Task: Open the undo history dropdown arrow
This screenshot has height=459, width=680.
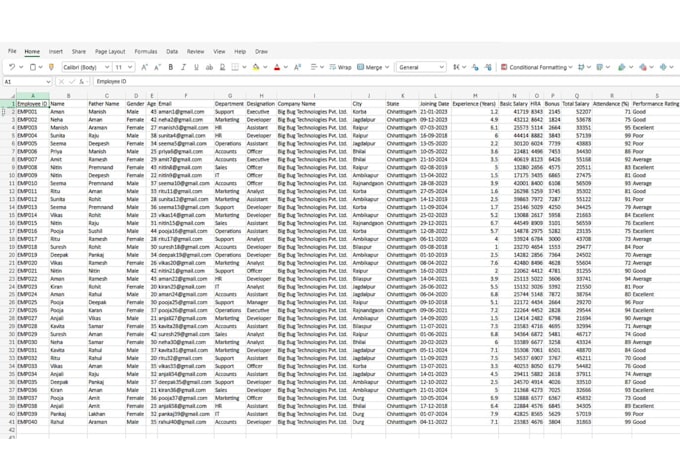Action: click(21, 67)
